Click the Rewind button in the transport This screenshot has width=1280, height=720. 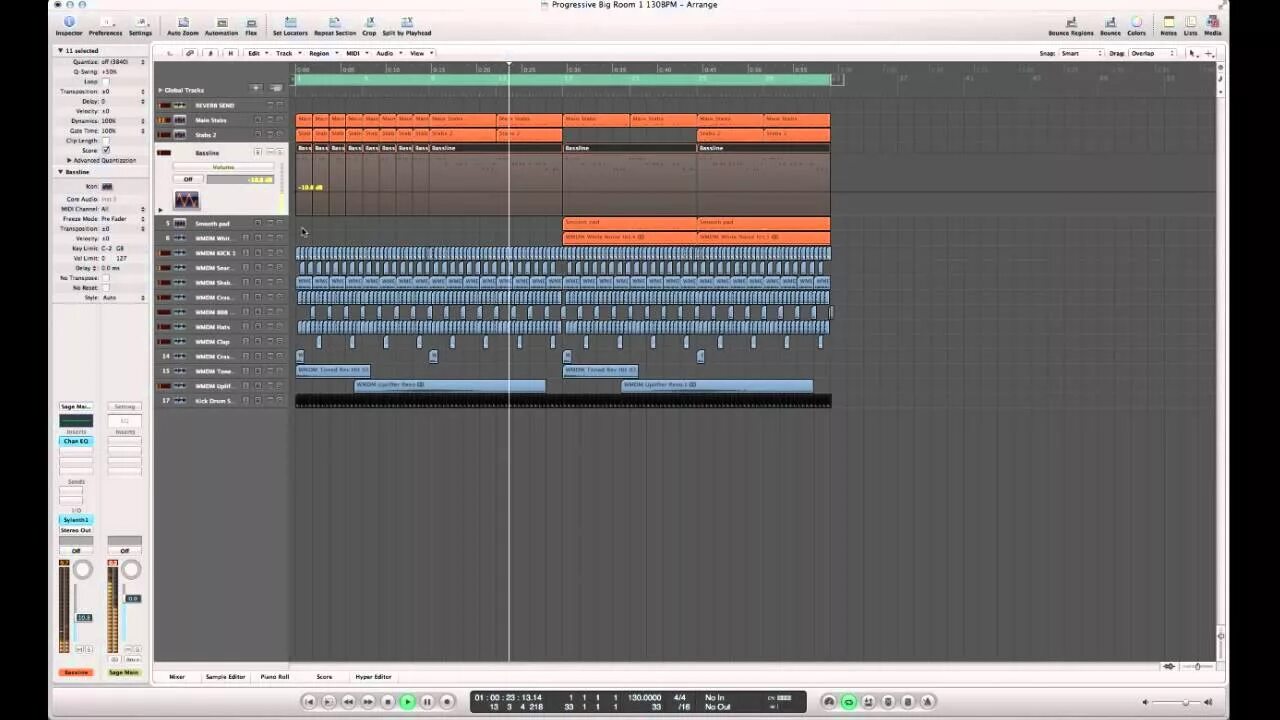[x=348, y=702]
